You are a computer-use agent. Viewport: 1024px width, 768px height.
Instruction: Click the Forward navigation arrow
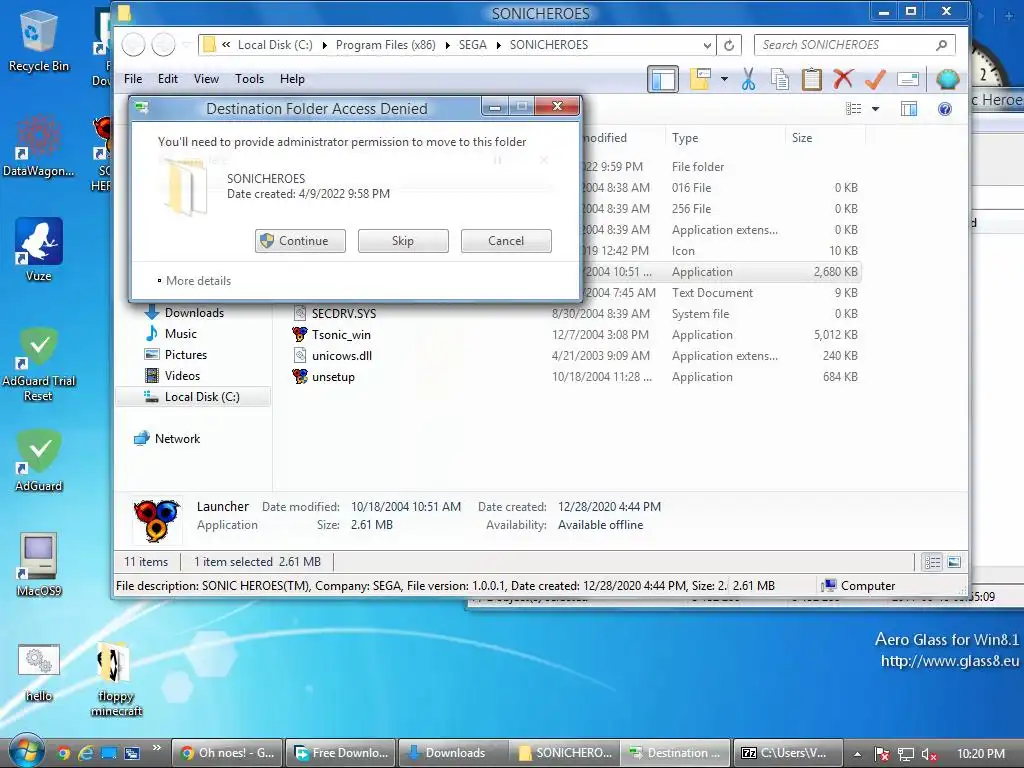pos(163,45)
